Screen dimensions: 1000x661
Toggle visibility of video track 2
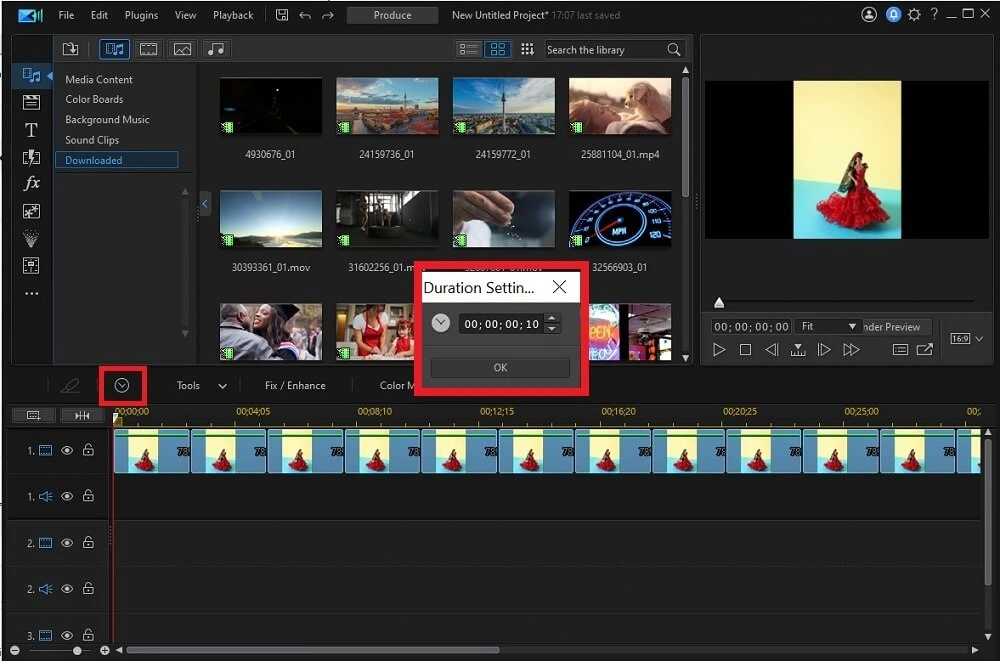pyautogui.click(x=67, y=543)
